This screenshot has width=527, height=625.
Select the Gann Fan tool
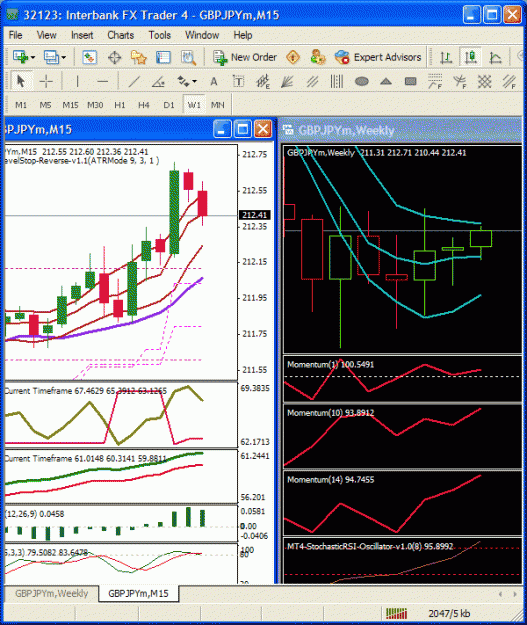(x=287, y=81)
